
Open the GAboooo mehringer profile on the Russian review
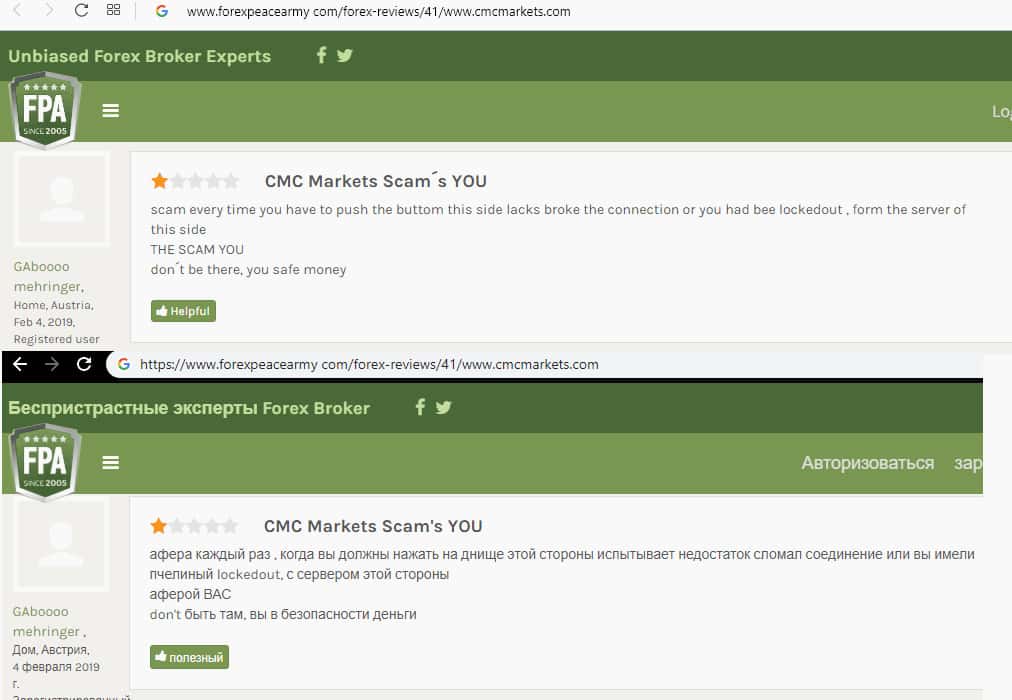tap(46, 621)
